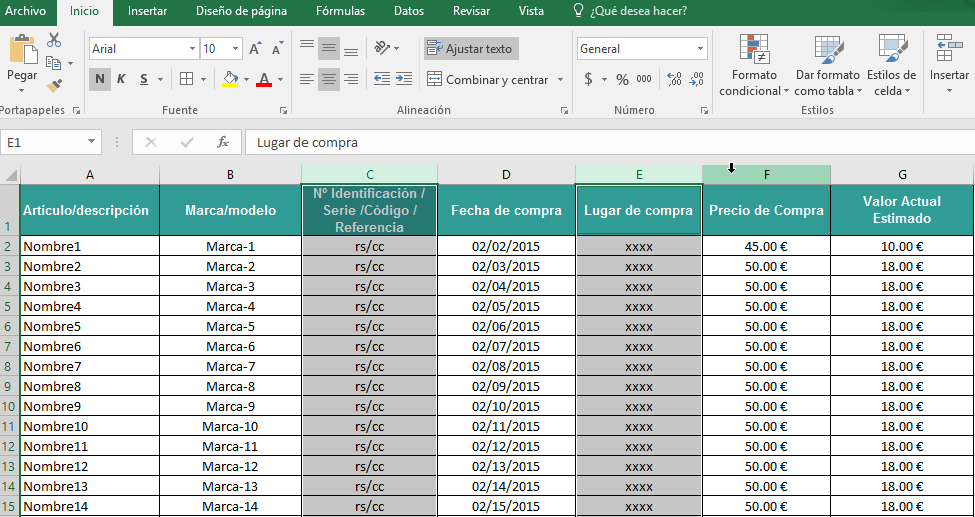Switch to Diseño de página tab
The width and height of the screenshot is (975, 517).
pos(241,11)
